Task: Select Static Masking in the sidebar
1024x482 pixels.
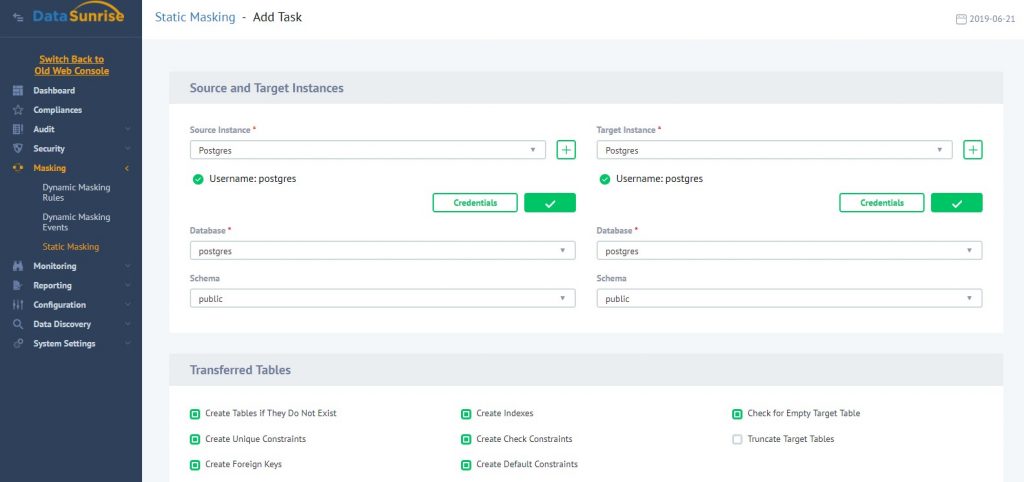Action: [70, 246]
